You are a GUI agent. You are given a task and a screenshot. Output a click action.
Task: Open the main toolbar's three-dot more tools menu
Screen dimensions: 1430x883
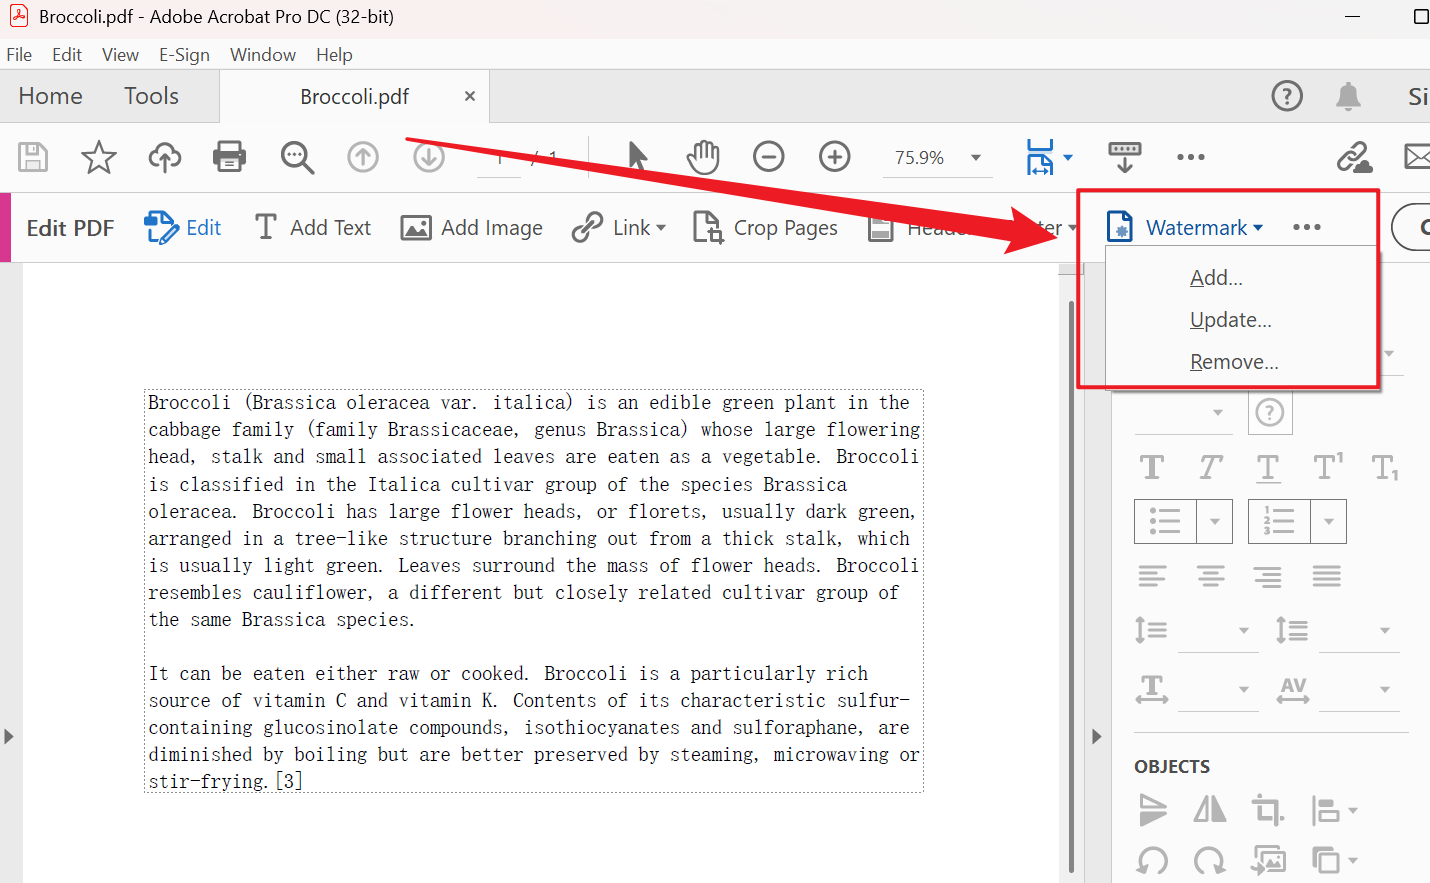click(1191, 157)
